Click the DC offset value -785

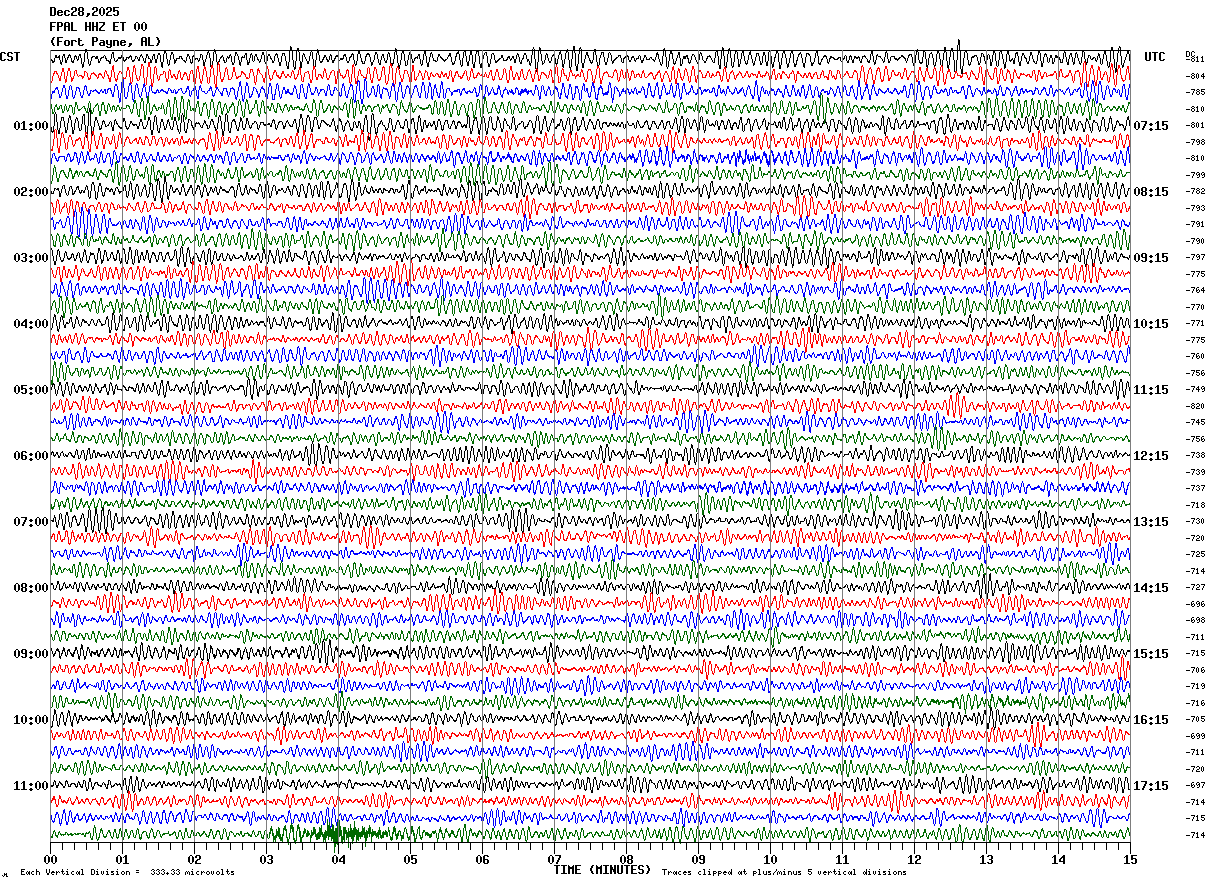click(x=1196, y=92)
